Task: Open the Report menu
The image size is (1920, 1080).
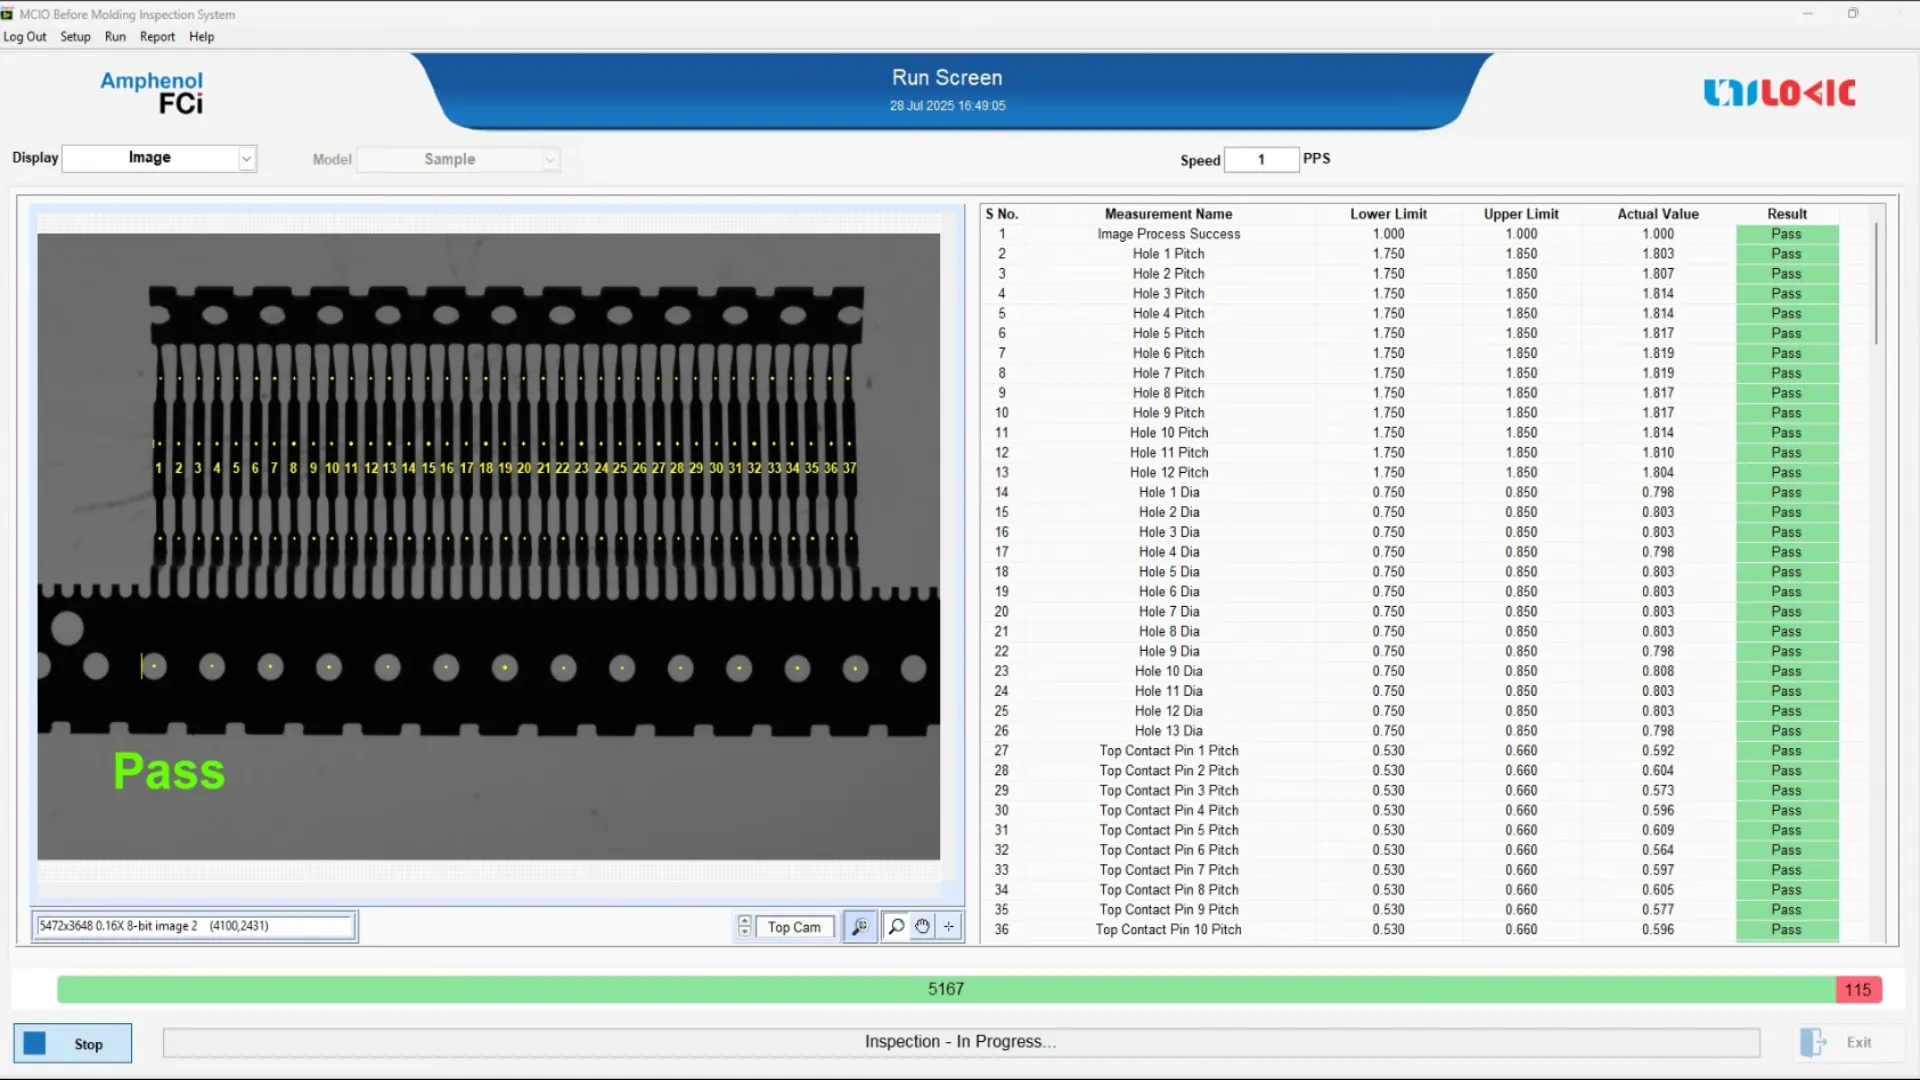Action: pos(157,37)
